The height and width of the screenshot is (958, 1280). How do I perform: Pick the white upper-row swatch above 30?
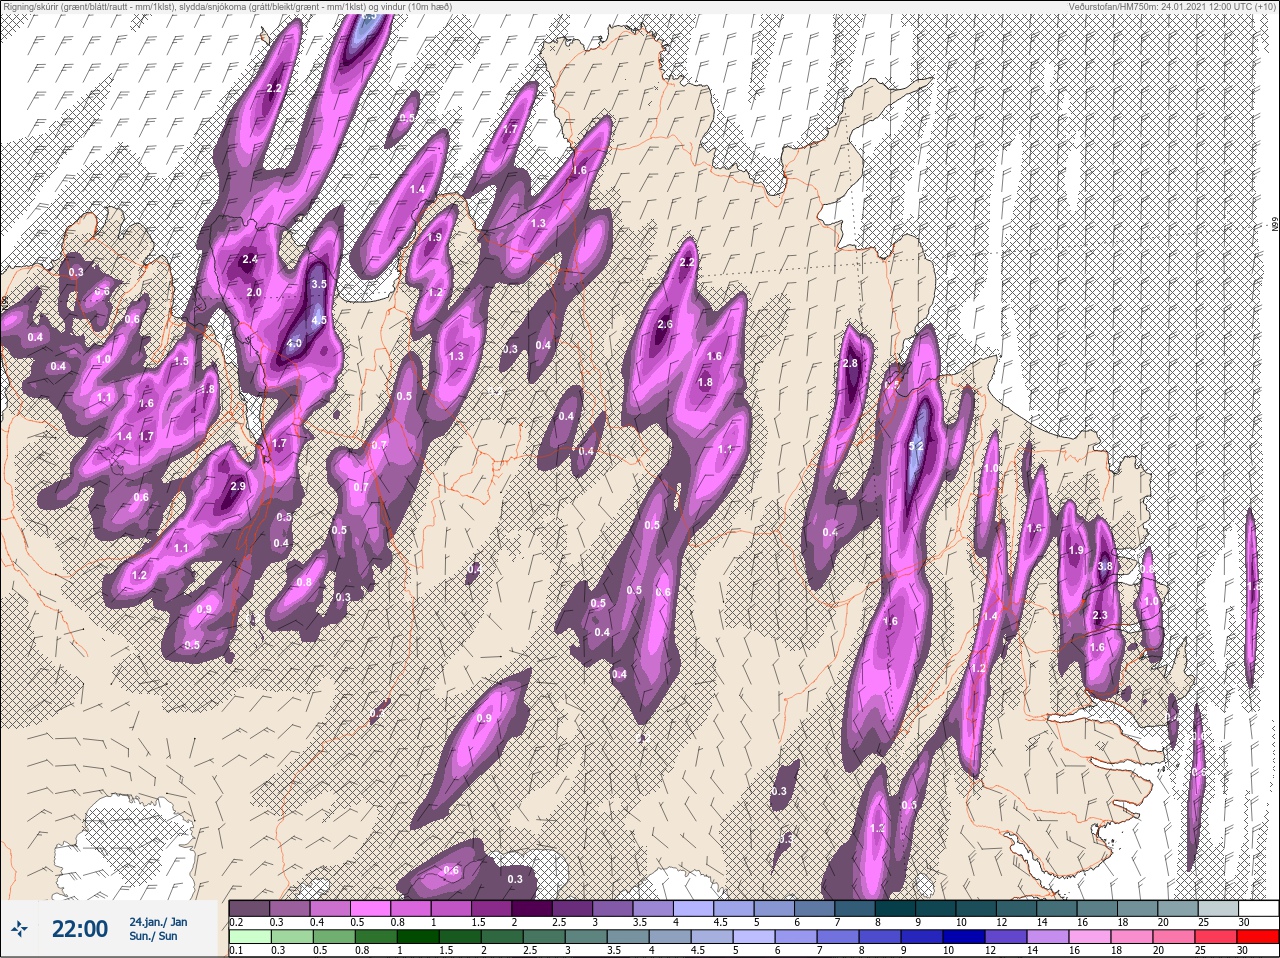pyautogui.click(x=1258, y=908)
